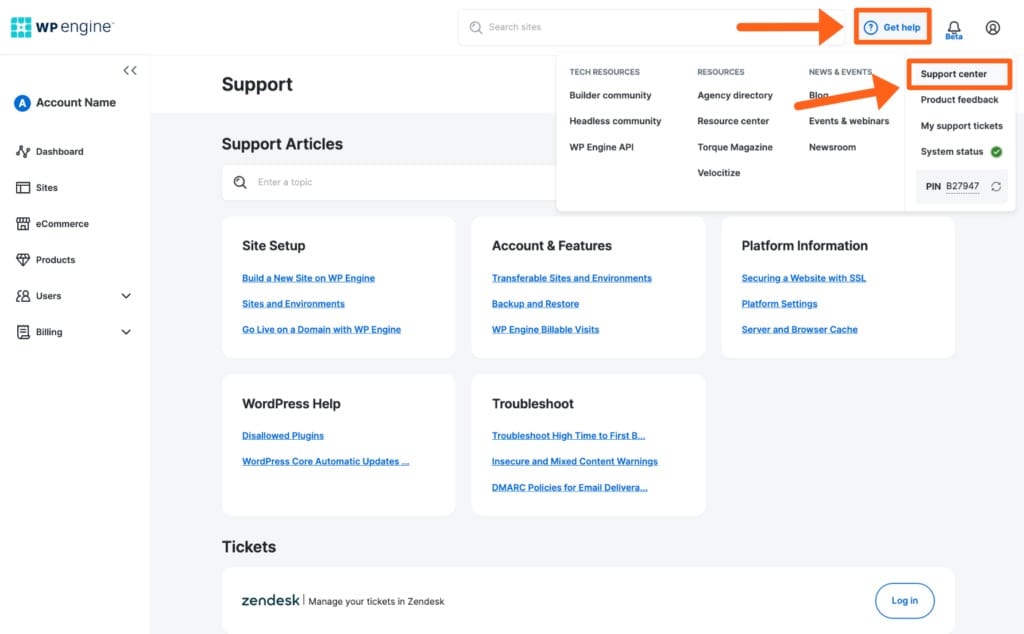Image resolution: width=1024 pixels, height=634 pixels.
Task: Collapse the left sidebar
Action: [129, 70]
